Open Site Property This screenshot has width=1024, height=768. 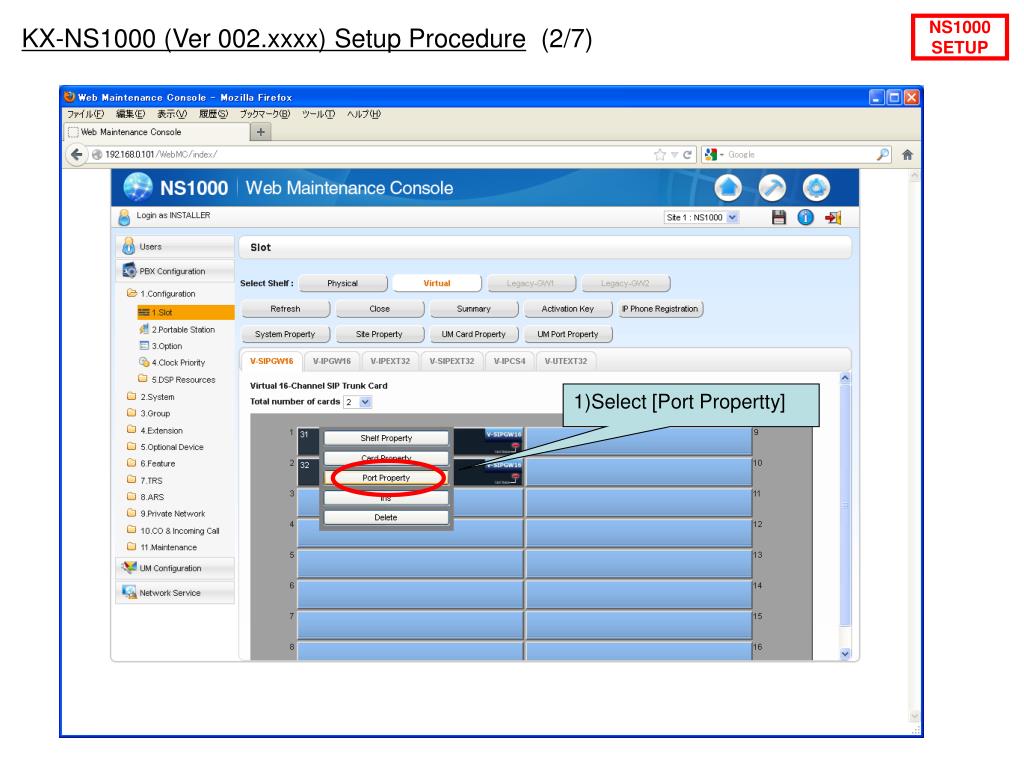(x=379, y=334)
